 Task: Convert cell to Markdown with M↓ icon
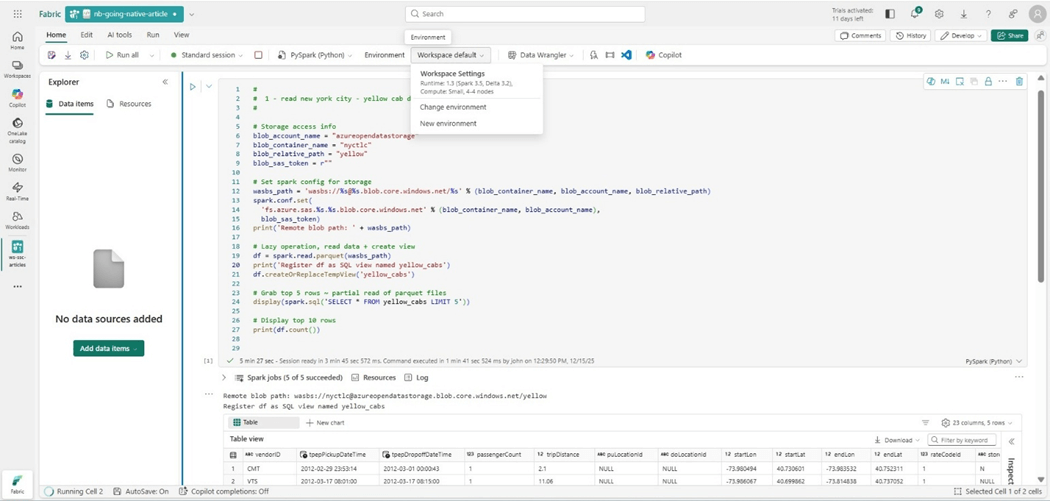click(945, 82)
